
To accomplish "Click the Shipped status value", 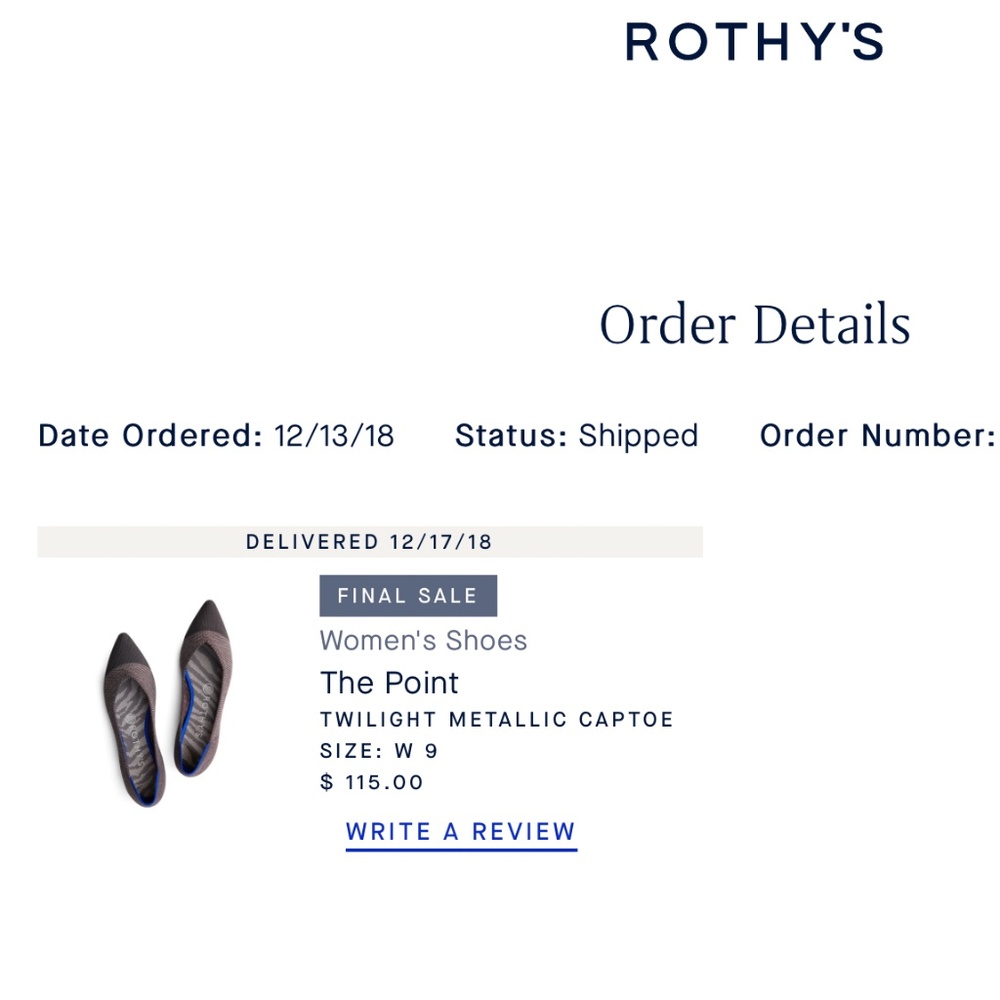I will (638, 436).
